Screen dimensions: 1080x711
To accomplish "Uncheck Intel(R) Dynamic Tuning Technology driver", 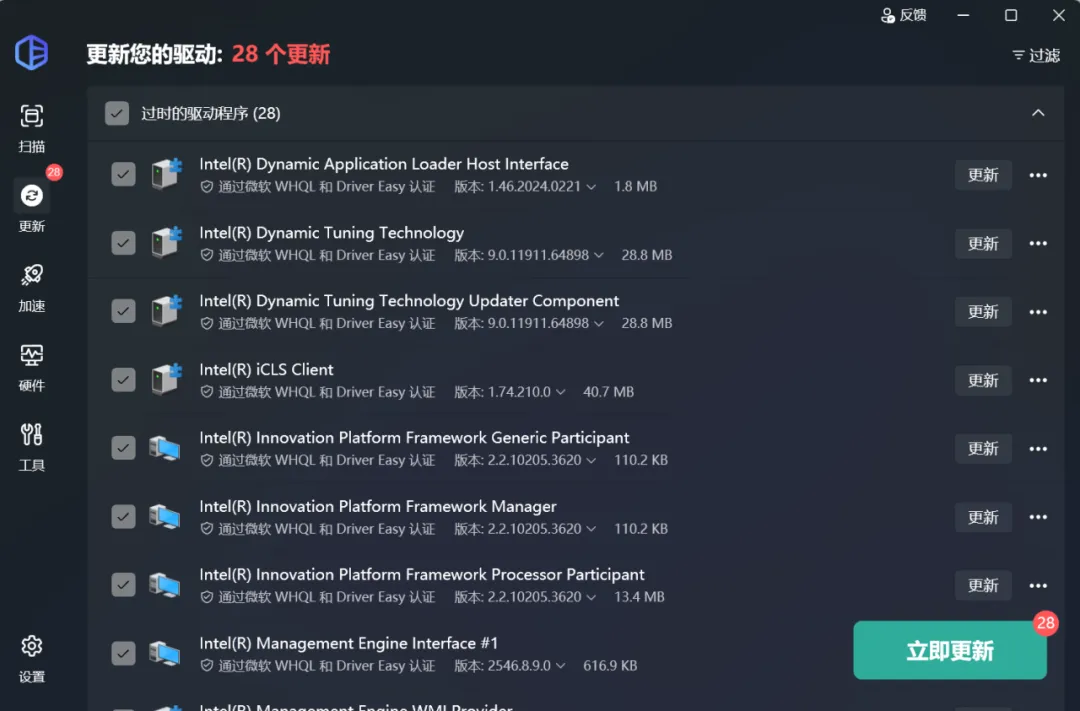I will tap(123, 243).
